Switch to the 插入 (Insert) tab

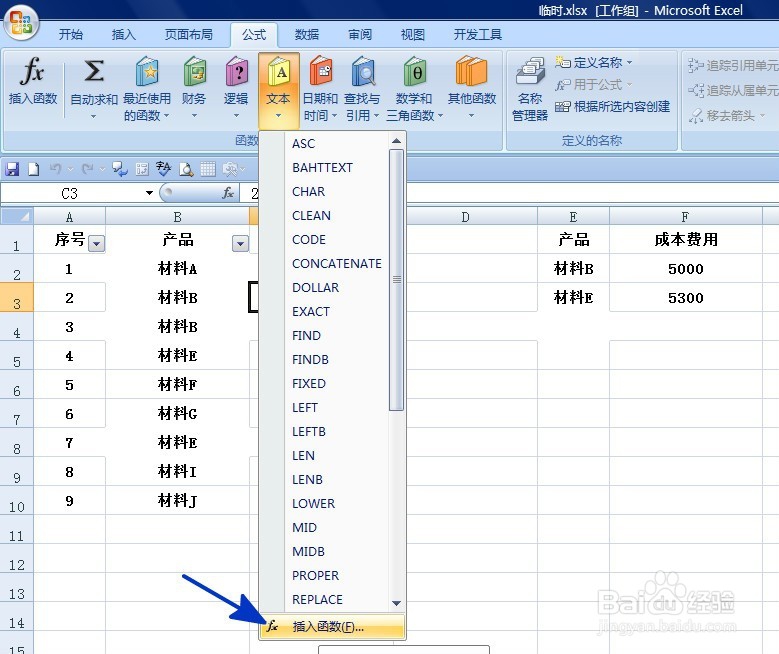point(123,34)
